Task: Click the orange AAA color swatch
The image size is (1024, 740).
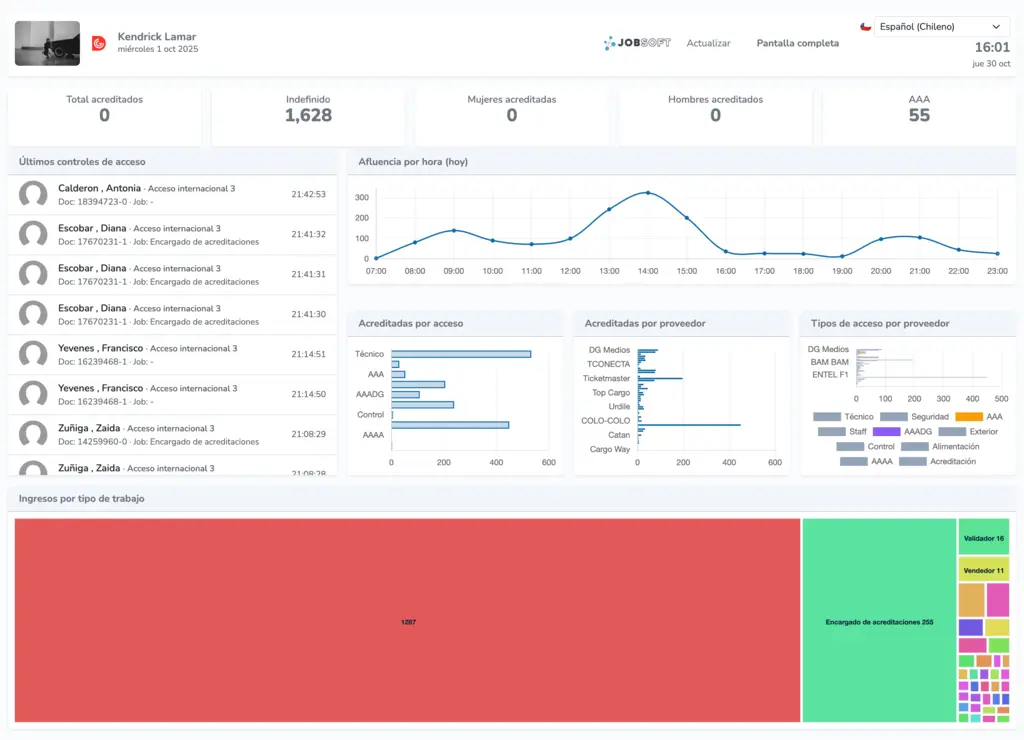Action: (968, 416)
